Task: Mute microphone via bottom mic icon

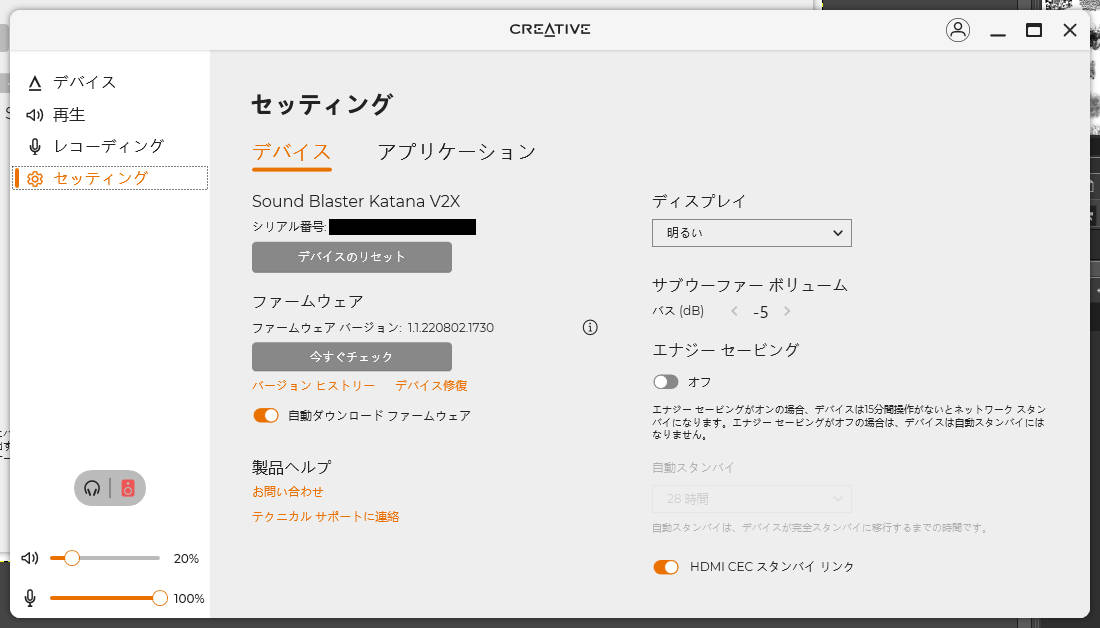Action: [x=30, y=598]
